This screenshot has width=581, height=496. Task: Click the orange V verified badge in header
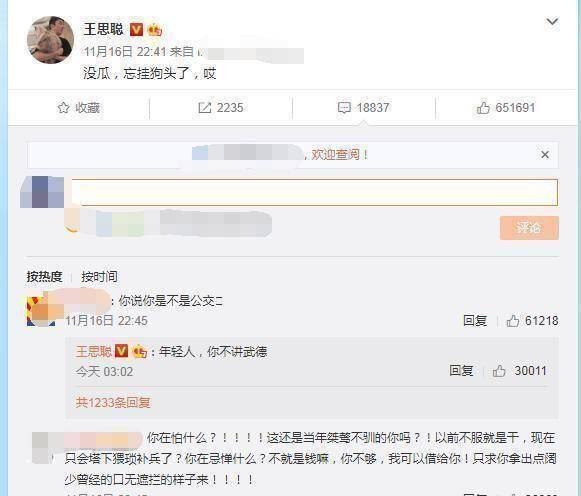[x=136, y=29]
